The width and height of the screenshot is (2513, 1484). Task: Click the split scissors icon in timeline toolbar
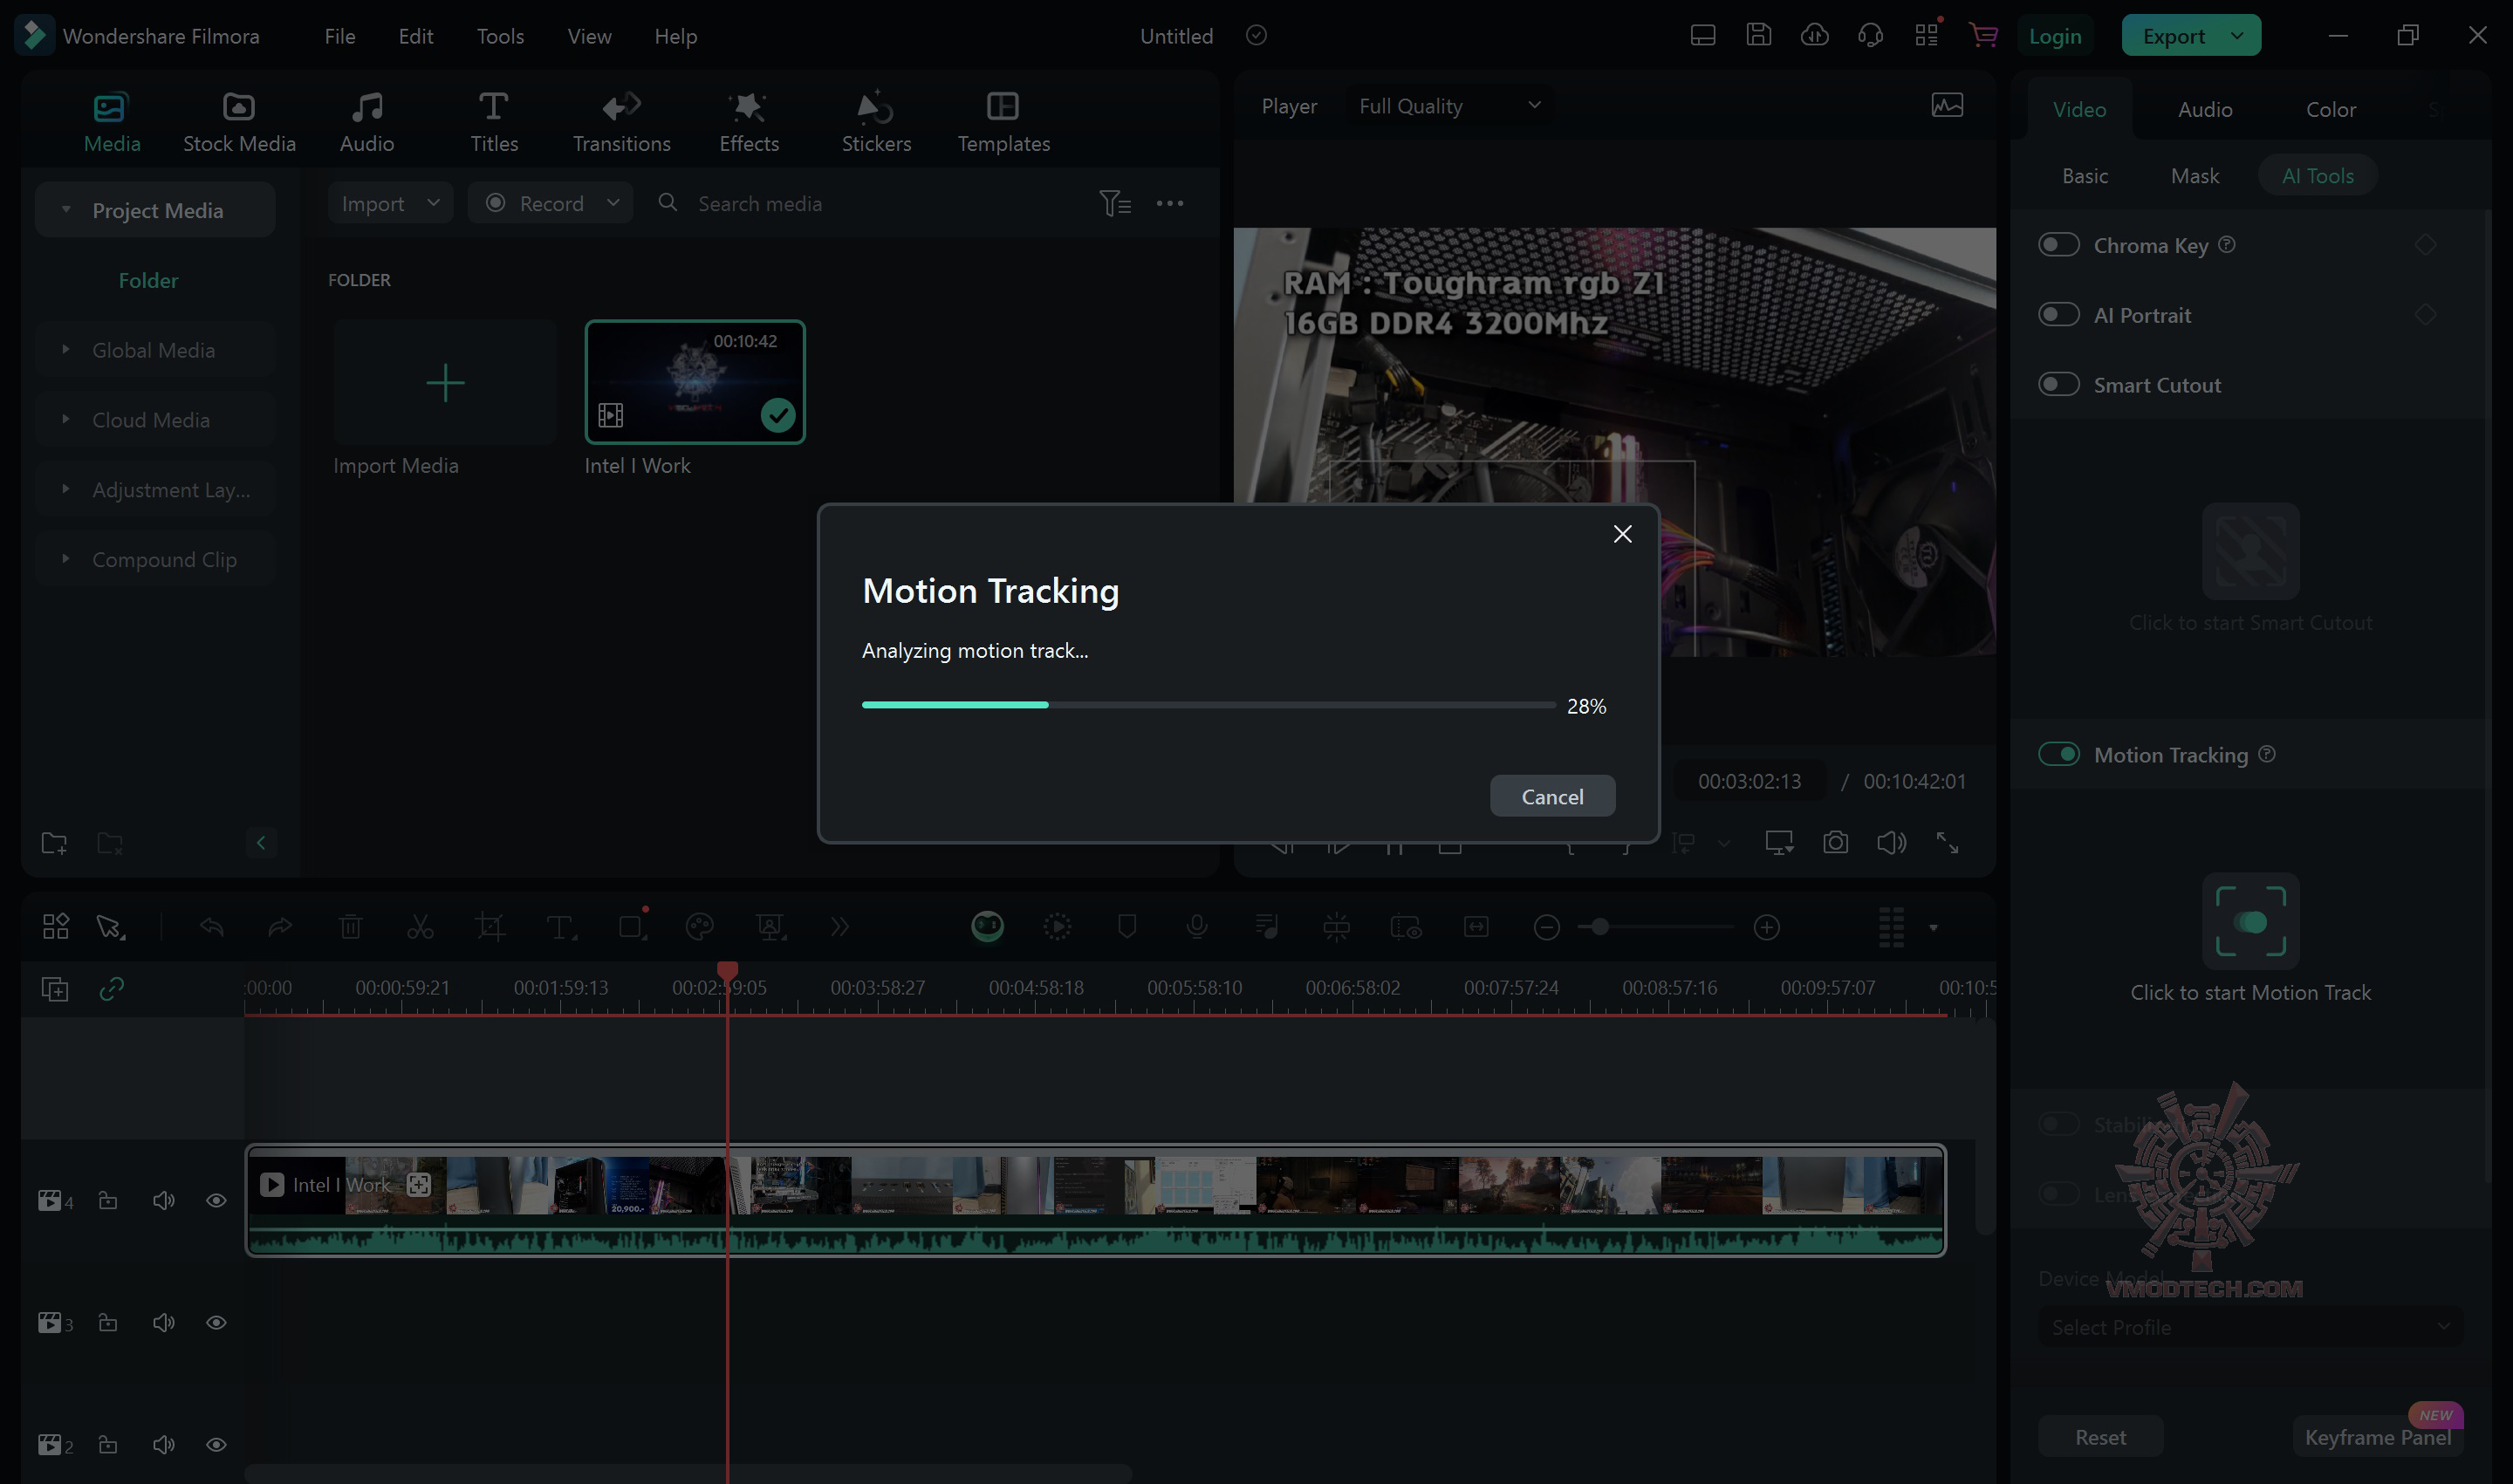tap(420, 927)
